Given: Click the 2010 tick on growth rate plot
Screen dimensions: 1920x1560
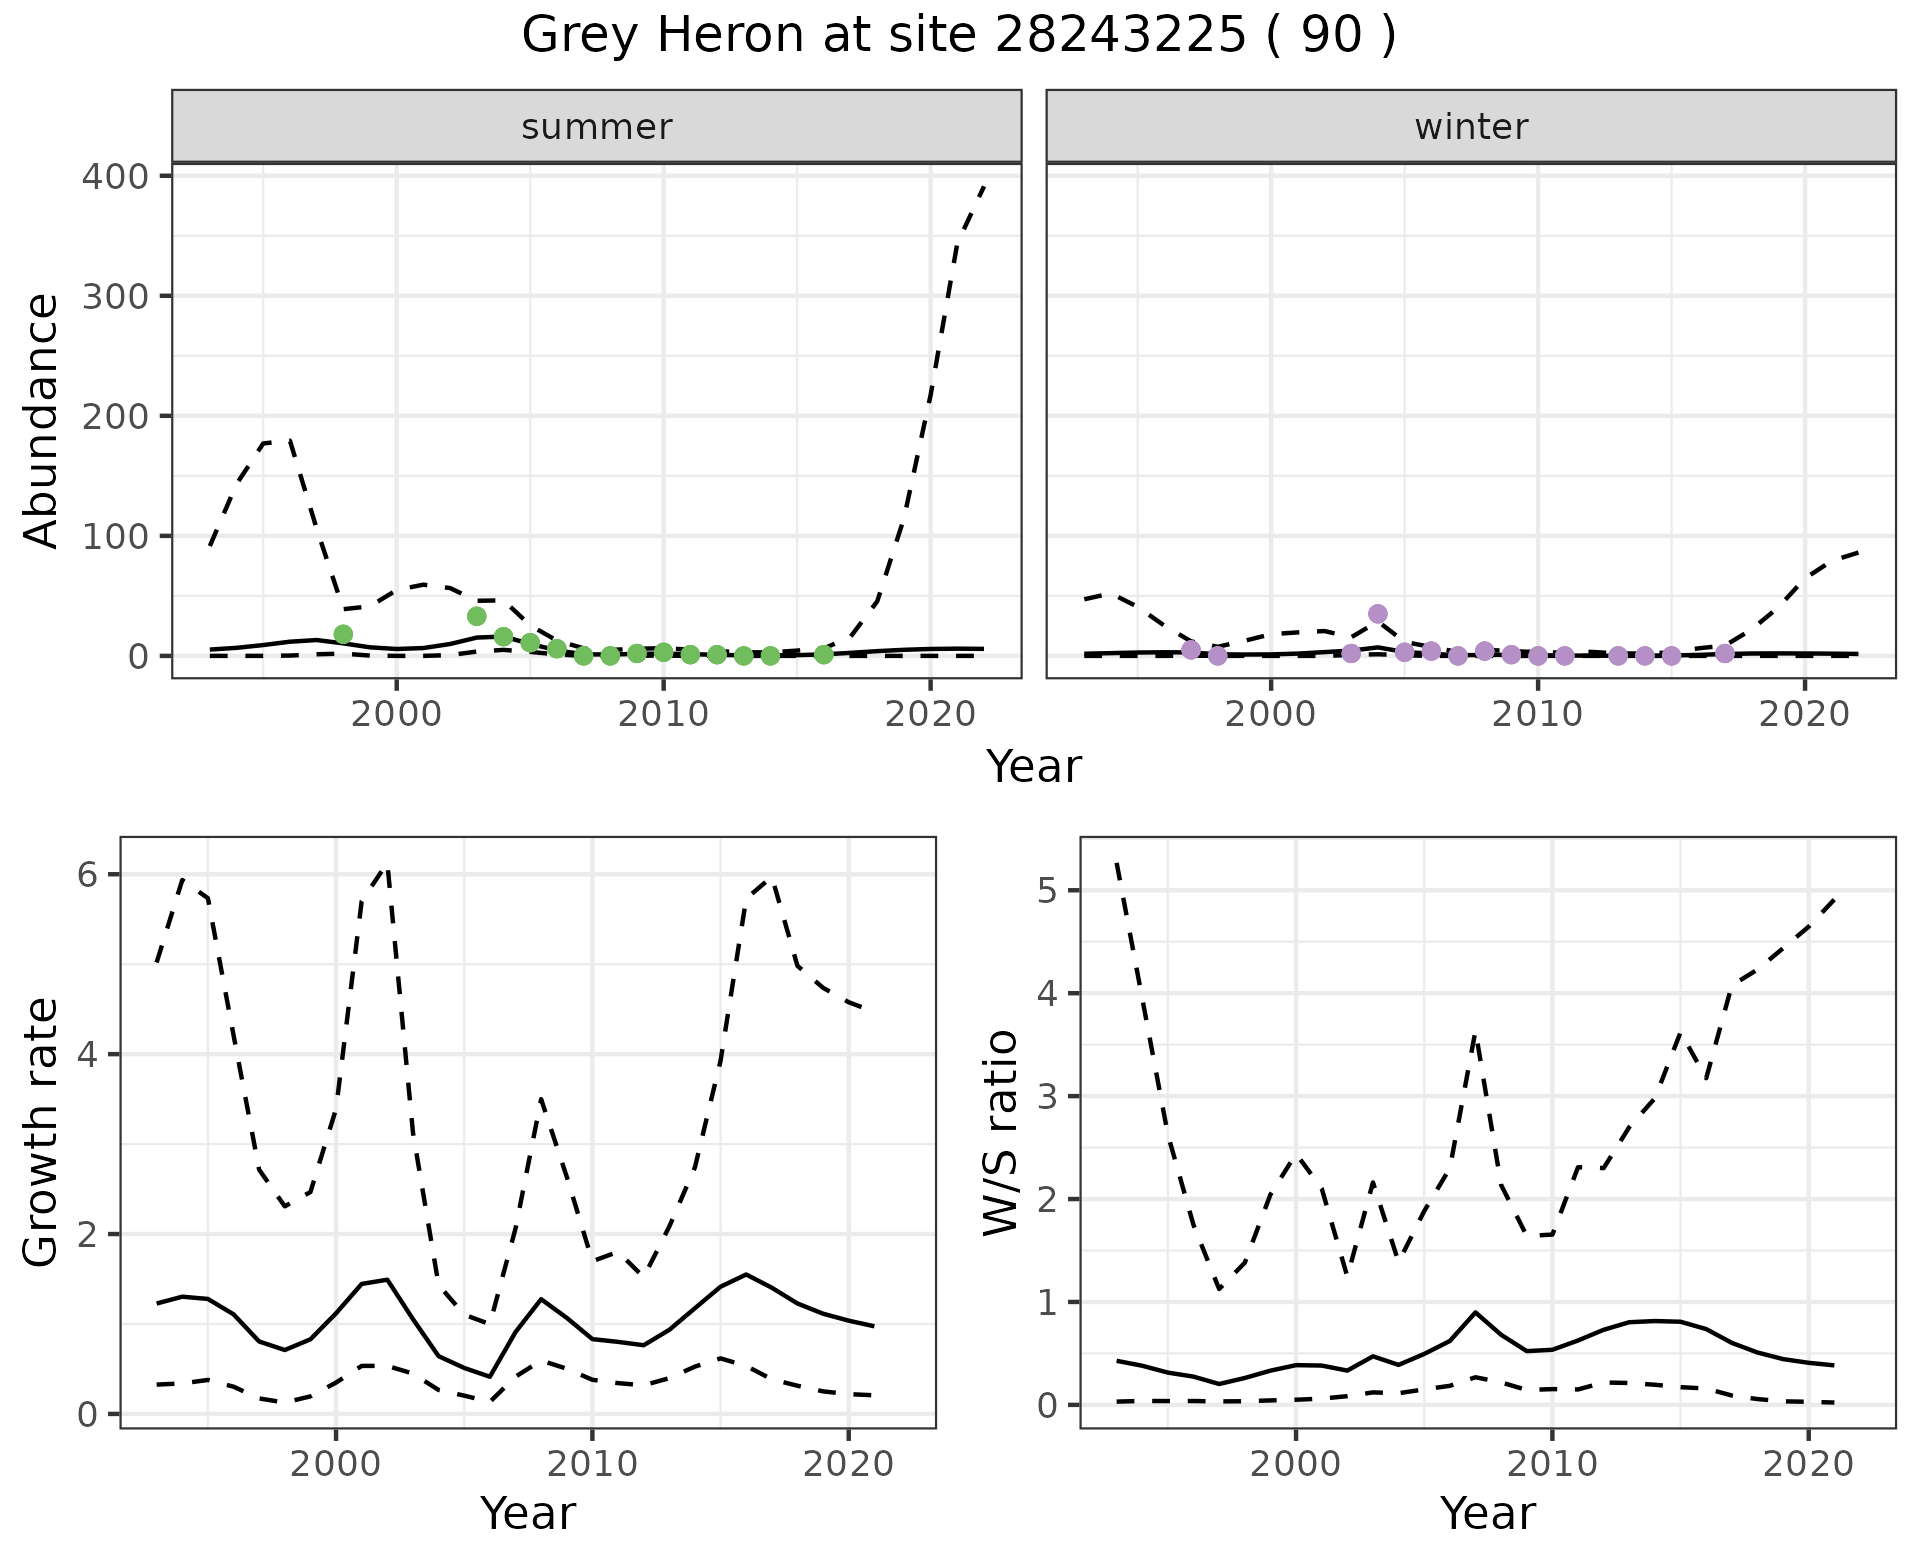Looking at the screenshot, I should pyautogui.click(x=591, y=1464).
